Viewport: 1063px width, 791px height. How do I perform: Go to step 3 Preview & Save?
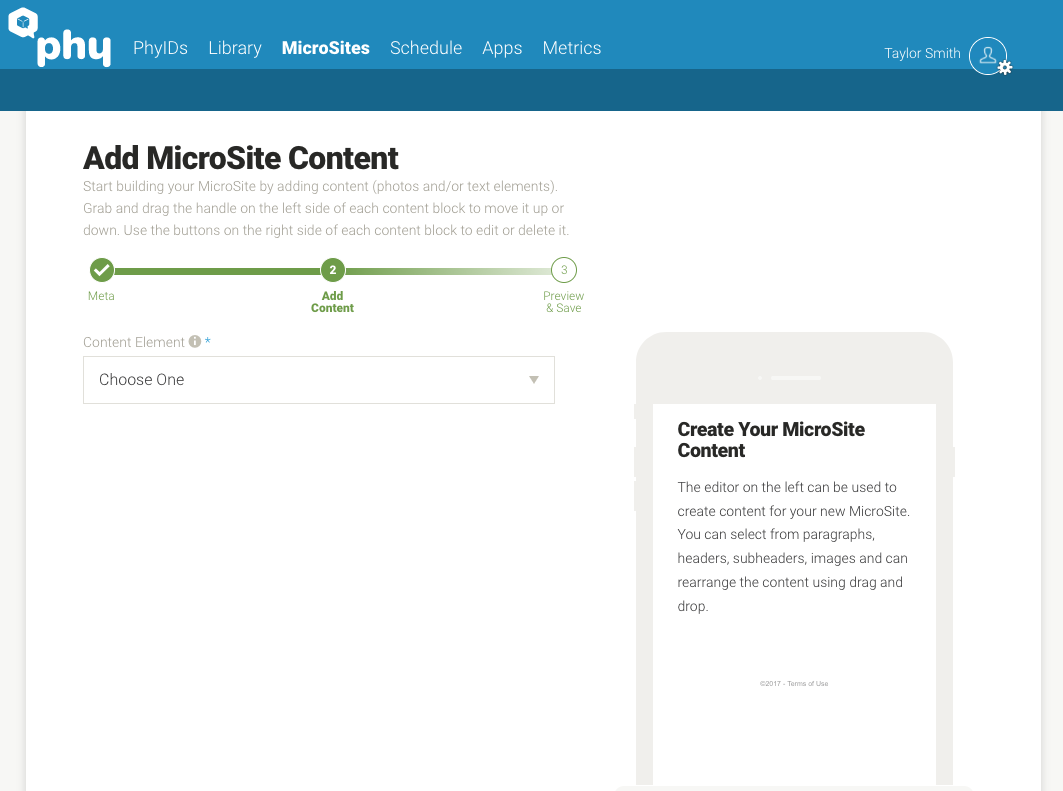pos(564,270)
